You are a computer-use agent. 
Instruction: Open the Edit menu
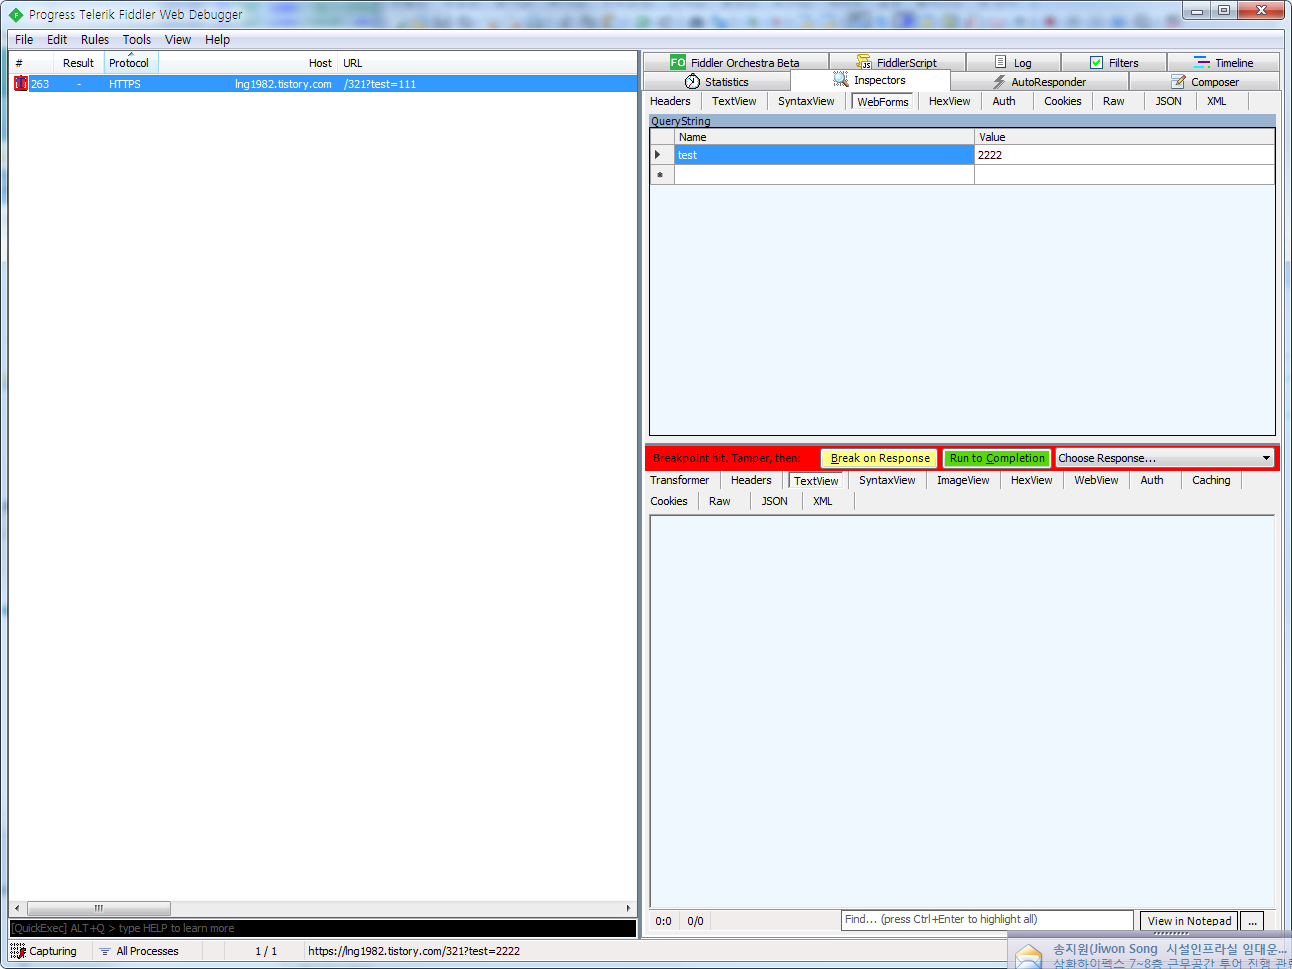(57, 40)
